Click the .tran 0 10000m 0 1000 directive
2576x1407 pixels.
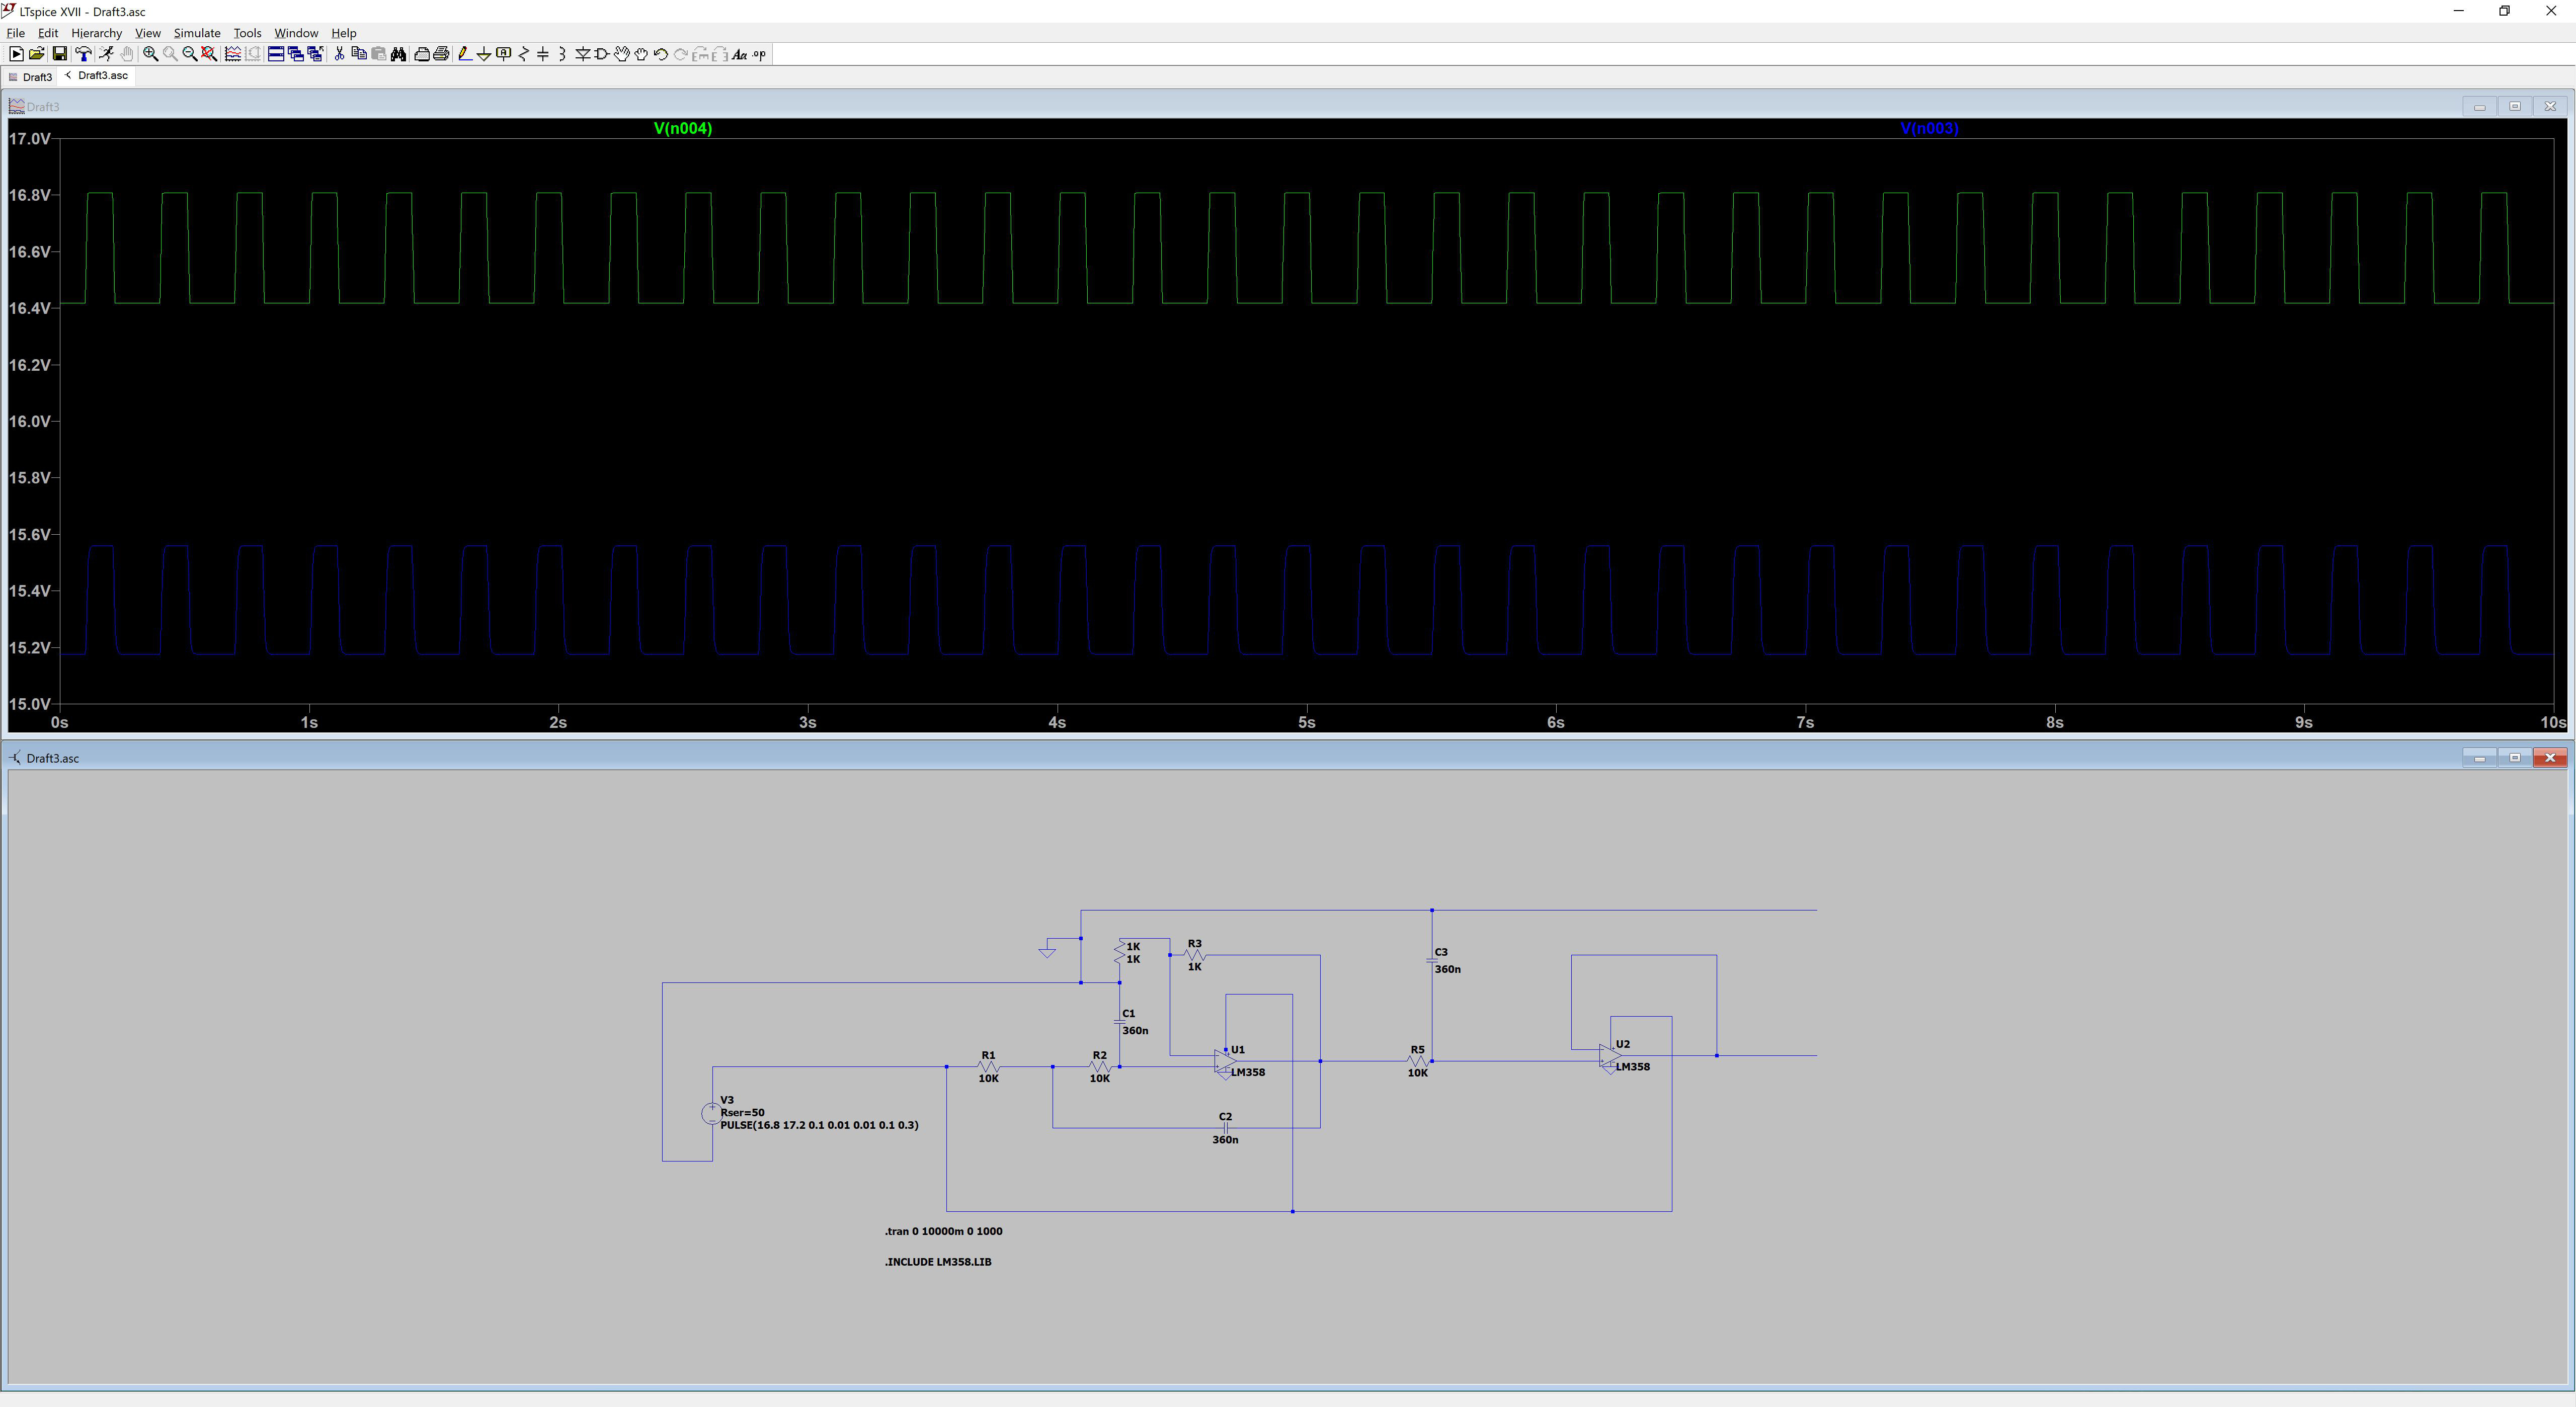coord(943,1231)
